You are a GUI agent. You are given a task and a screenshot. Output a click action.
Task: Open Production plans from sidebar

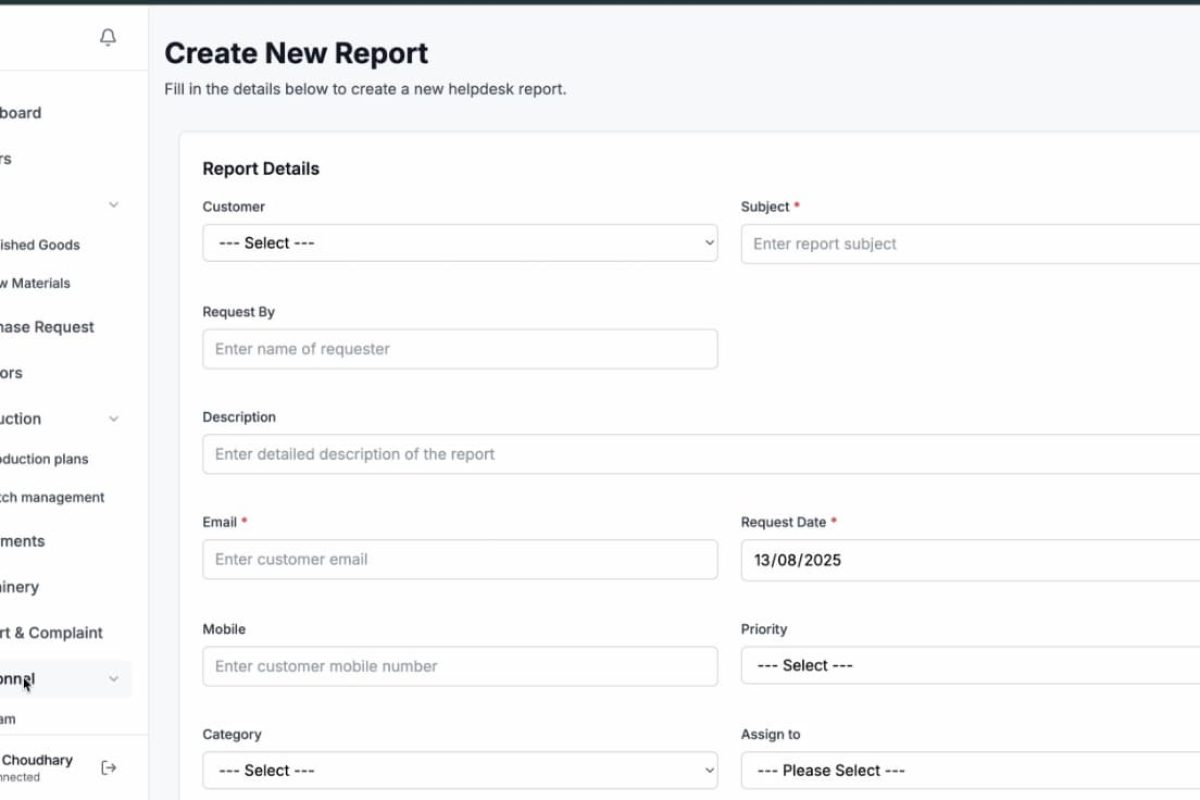(43, 459)
